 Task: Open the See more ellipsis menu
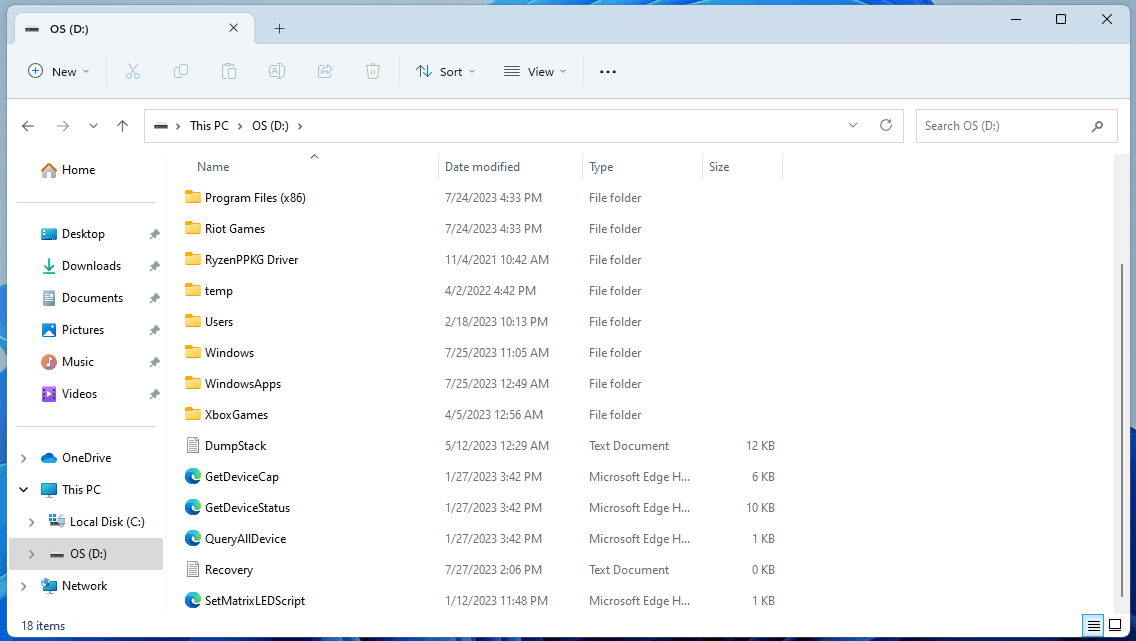608,72
